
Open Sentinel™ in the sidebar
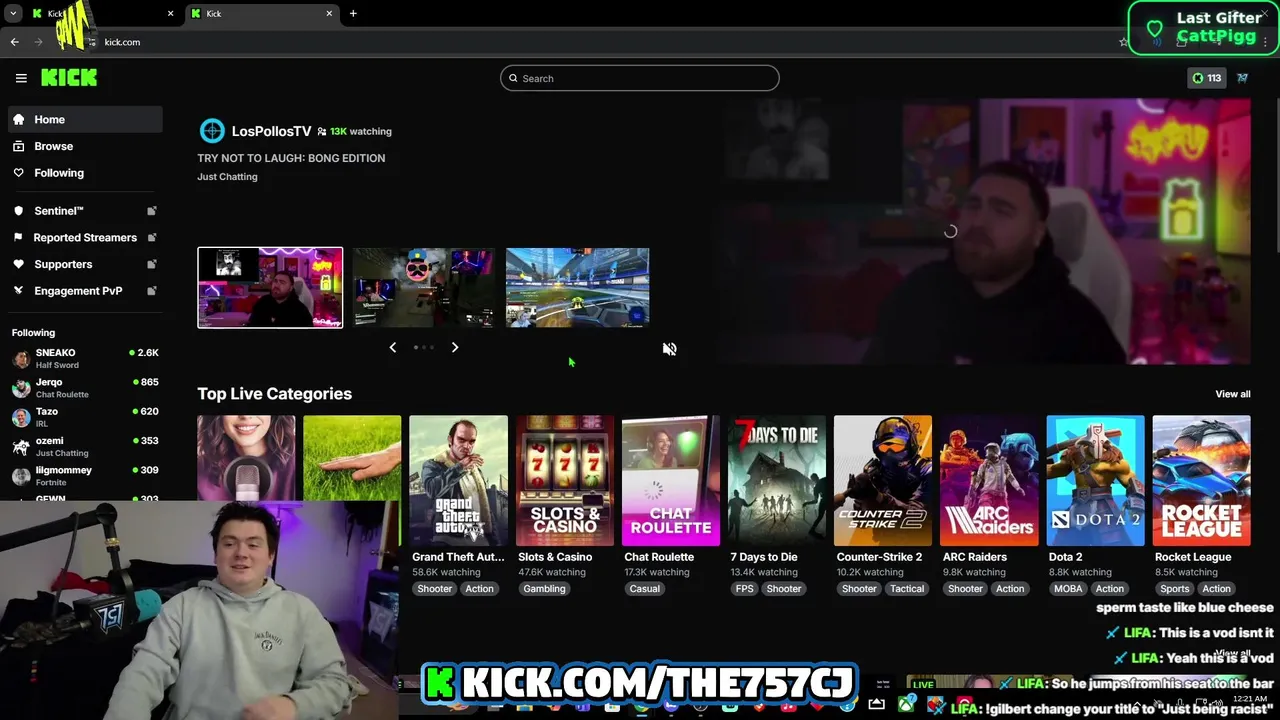click(x=85, y=211)
